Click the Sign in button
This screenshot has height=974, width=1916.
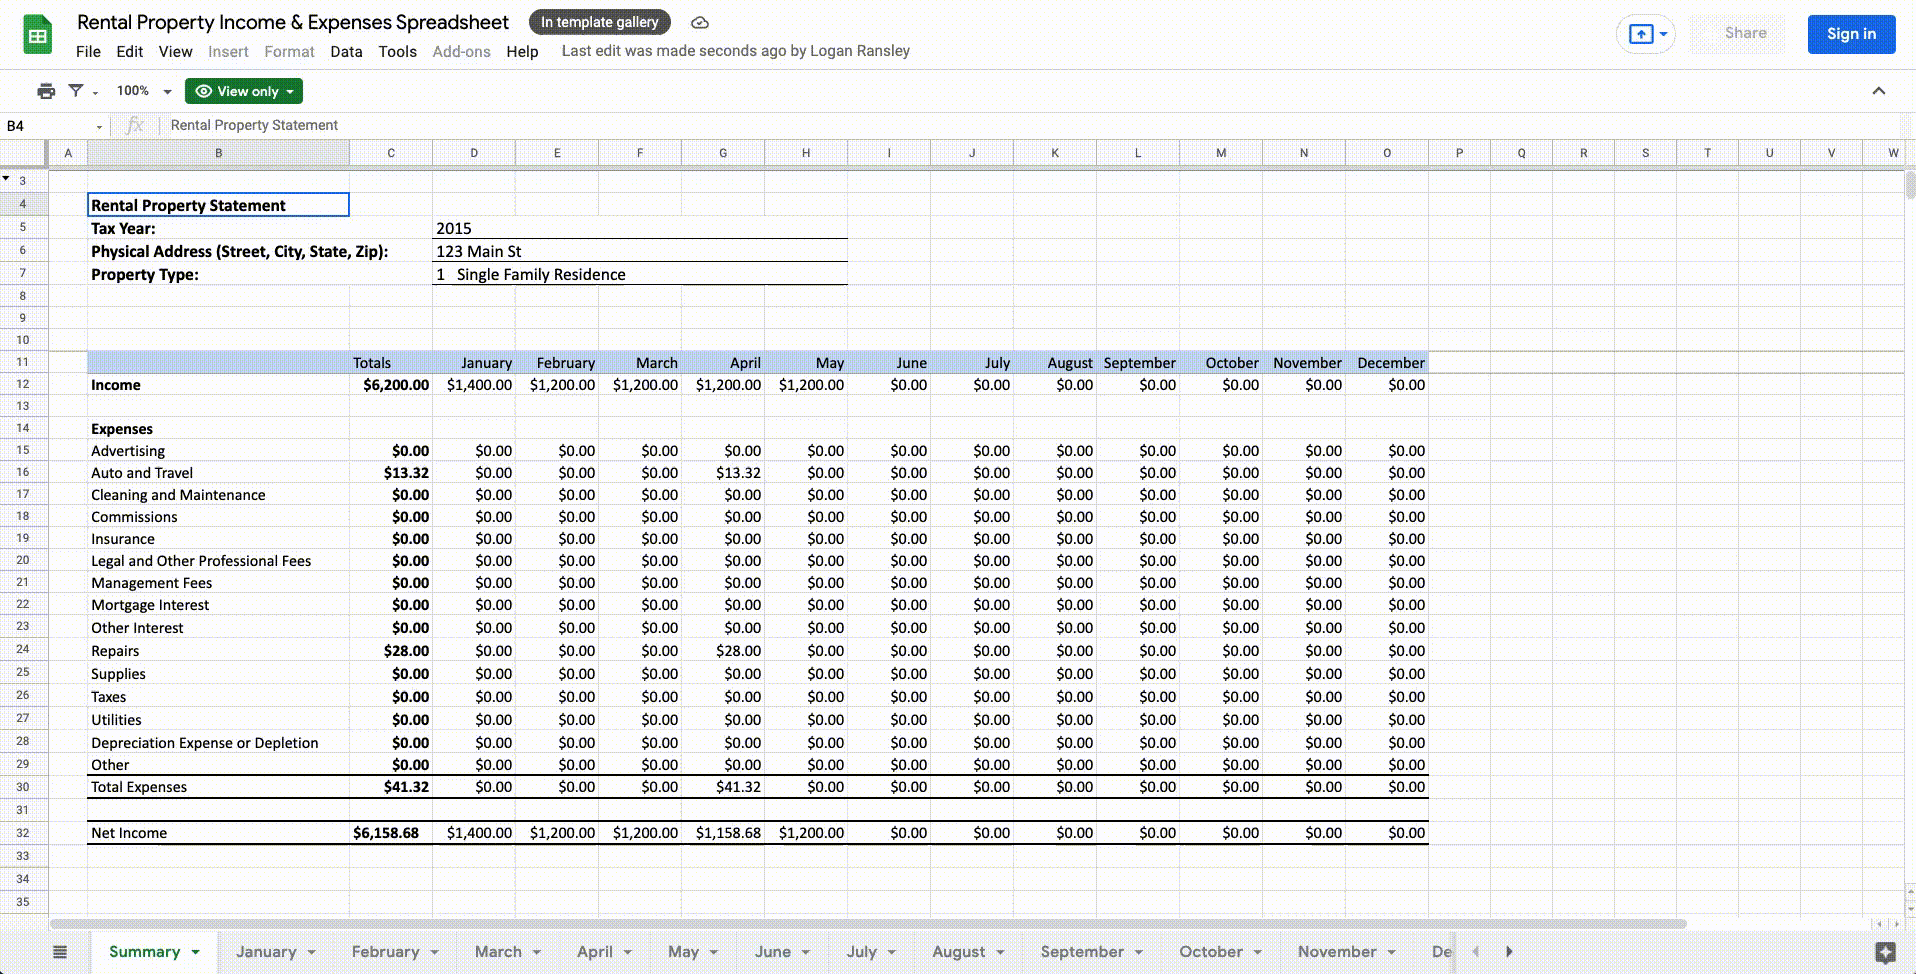(1851, 34)
